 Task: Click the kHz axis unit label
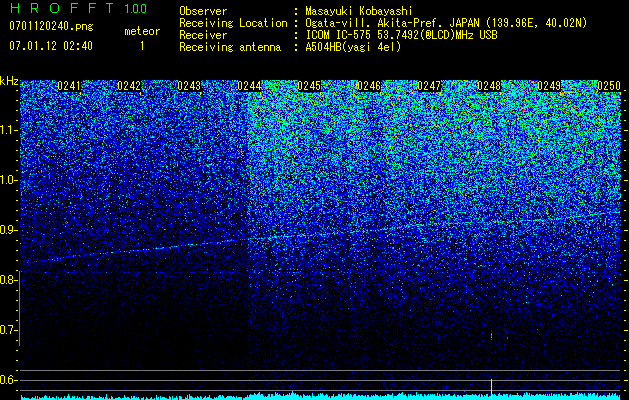[x=9, y=81]
